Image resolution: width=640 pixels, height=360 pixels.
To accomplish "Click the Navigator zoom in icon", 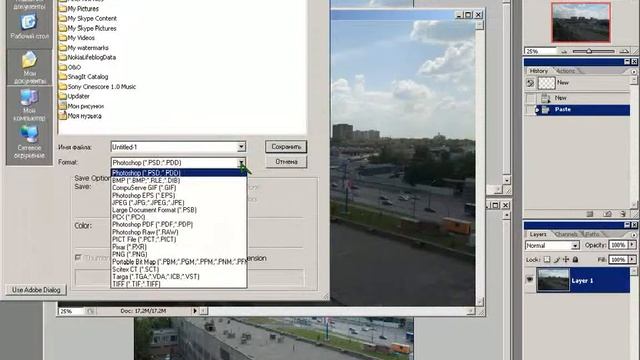I will click(624, 51).
